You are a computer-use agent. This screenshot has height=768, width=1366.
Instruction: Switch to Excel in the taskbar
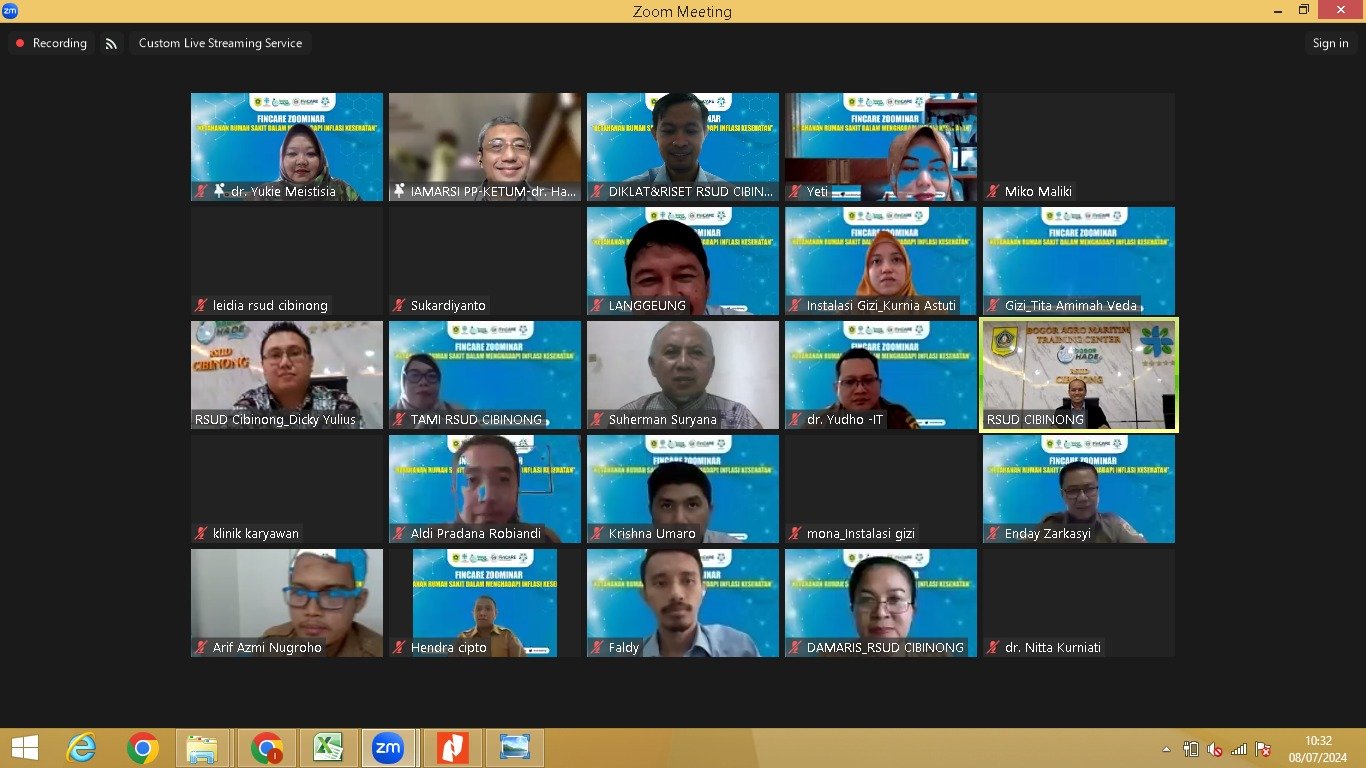coord(328,748)
